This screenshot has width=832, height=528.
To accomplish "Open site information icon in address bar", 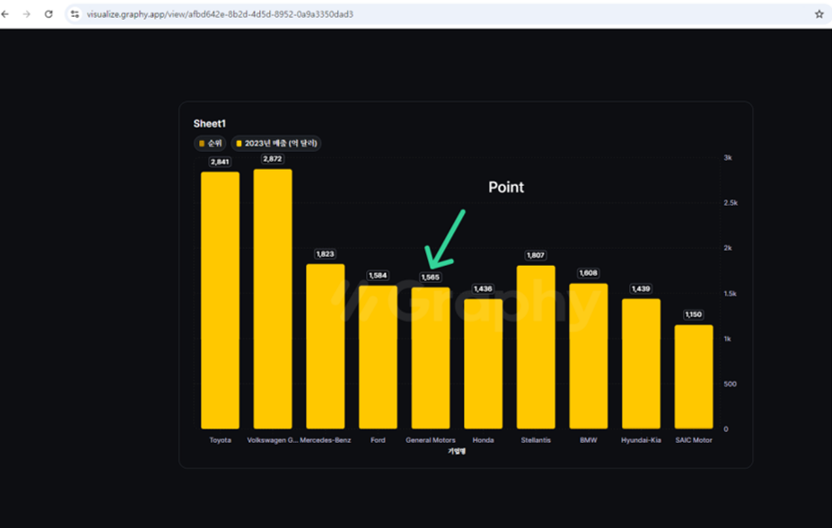I will (x=75, y=14).
